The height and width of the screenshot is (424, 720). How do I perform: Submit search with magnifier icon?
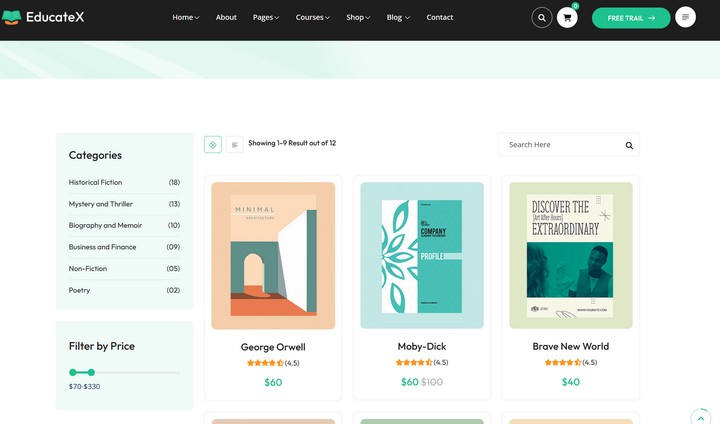(x=629, y=145)
